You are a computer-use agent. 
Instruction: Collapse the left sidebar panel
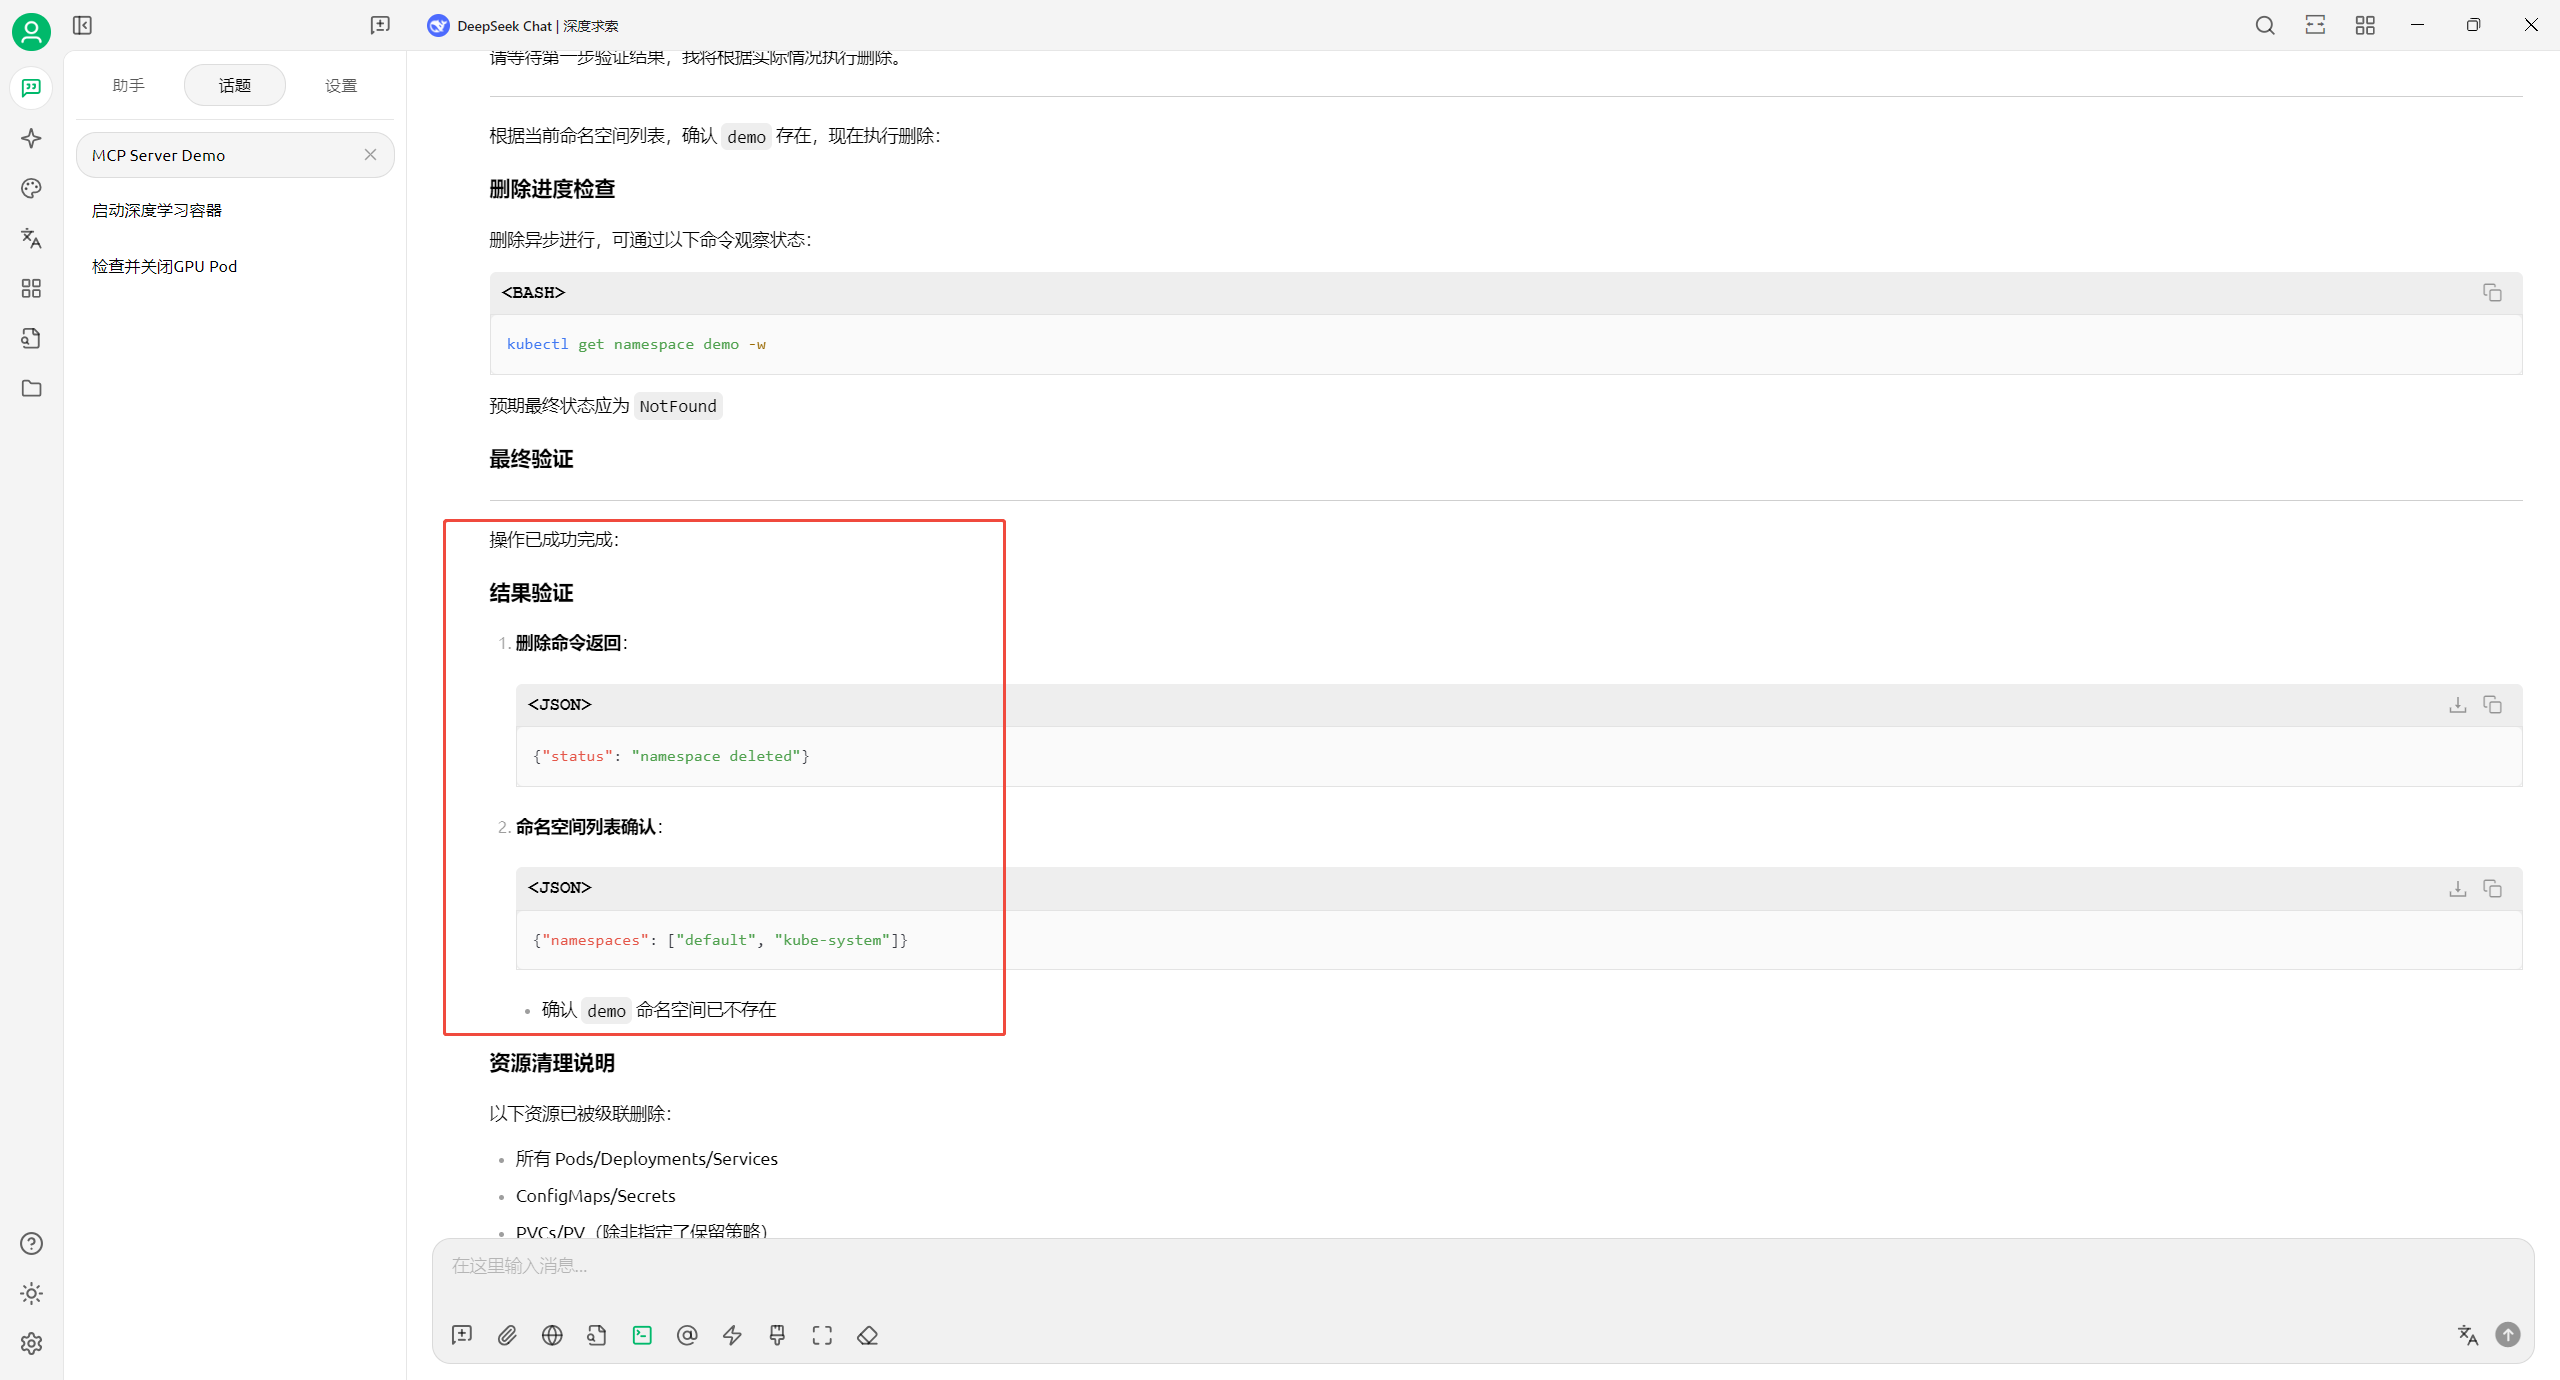point(82,25)
